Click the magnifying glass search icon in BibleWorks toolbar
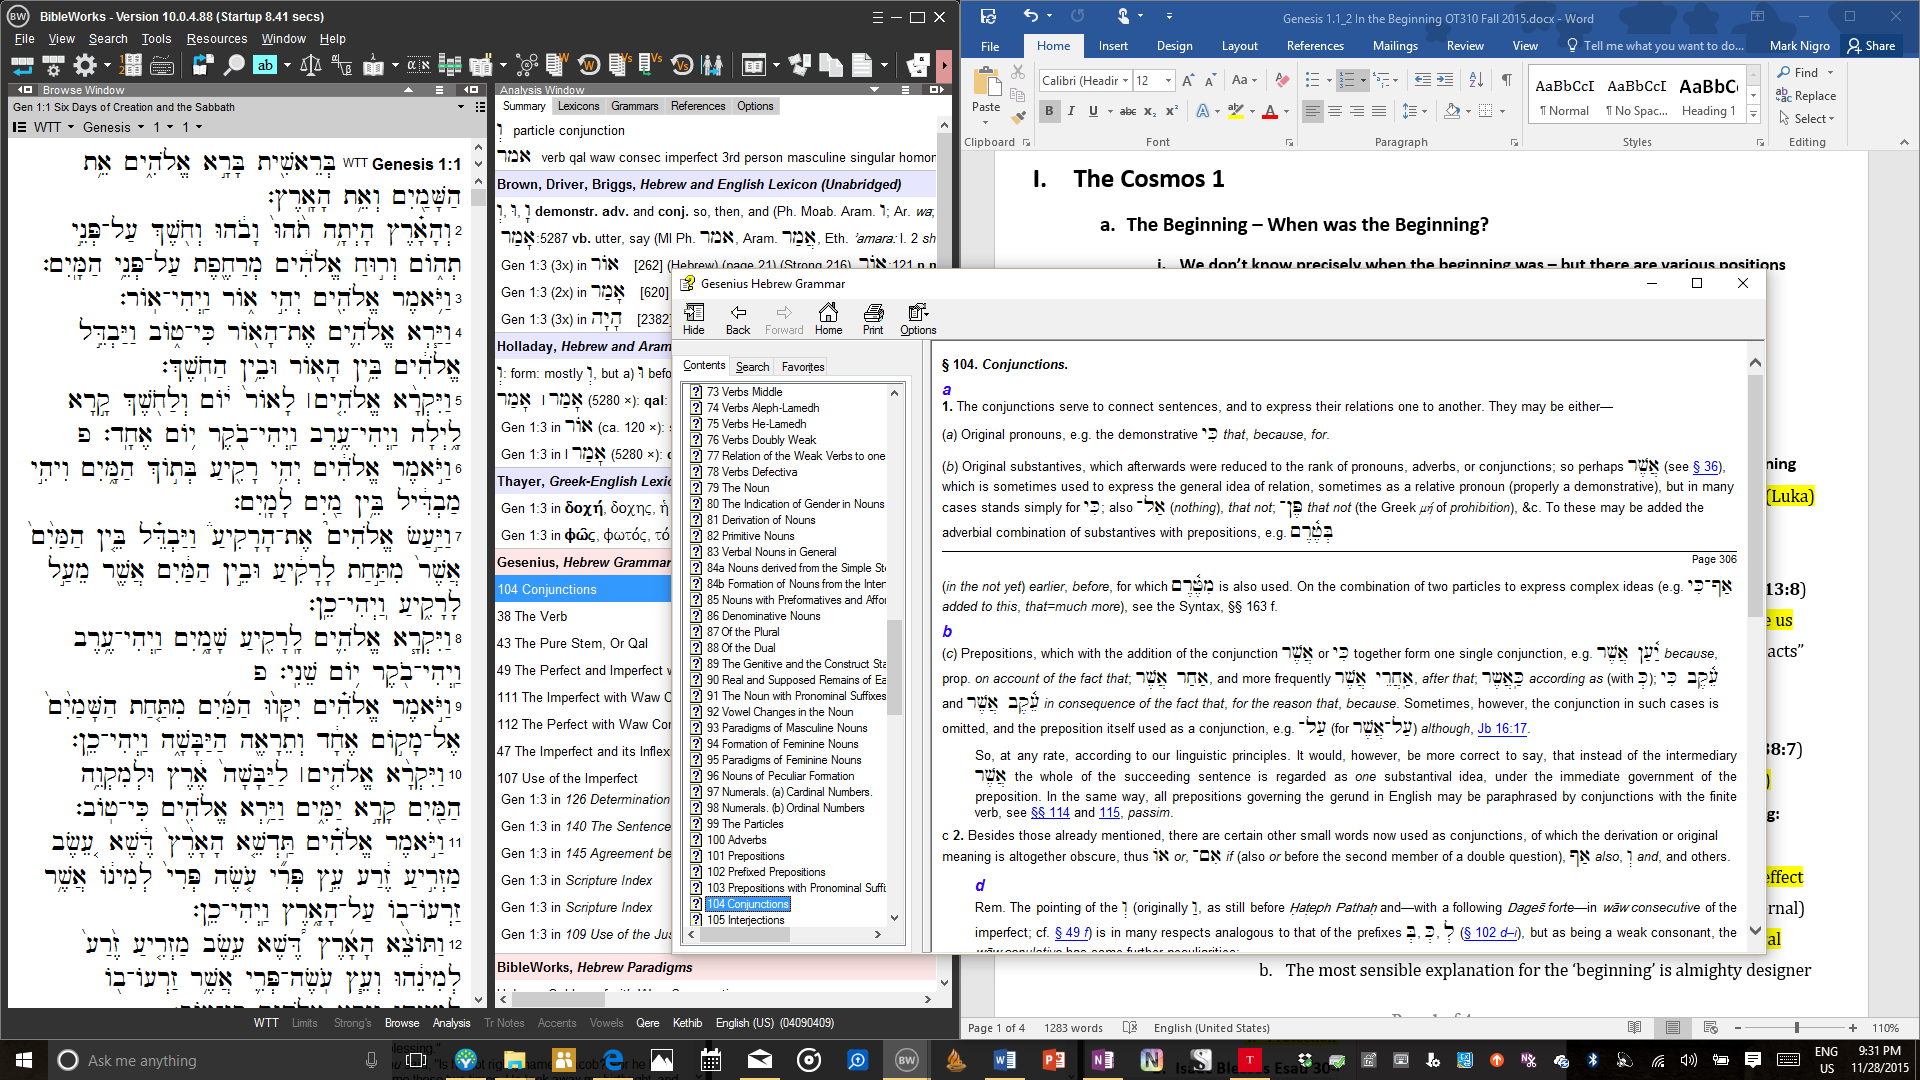This screenshot has width=1920, height=1080. 233,66
